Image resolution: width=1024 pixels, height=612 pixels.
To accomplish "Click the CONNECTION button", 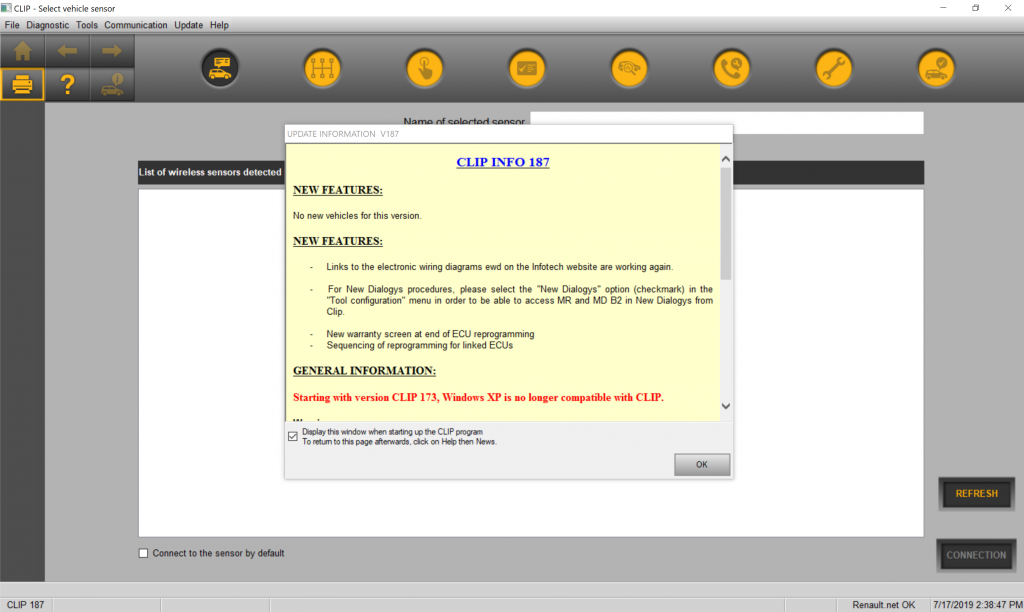I will click(x=976, y=555).
